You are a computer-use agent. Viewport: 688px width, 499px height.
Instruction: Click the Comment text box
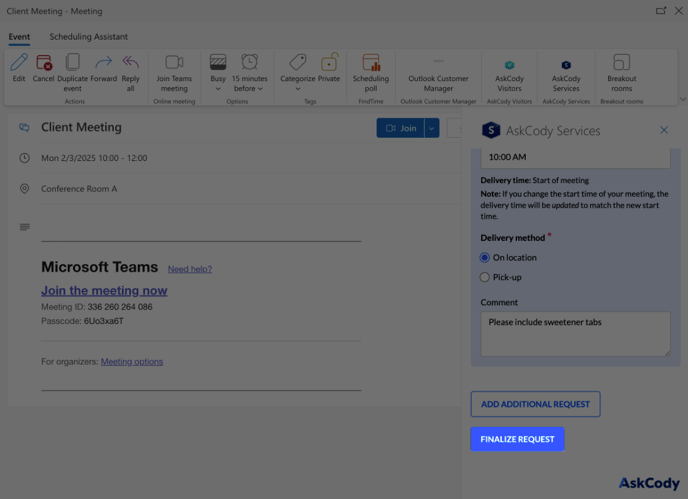(x=575, y=334)
